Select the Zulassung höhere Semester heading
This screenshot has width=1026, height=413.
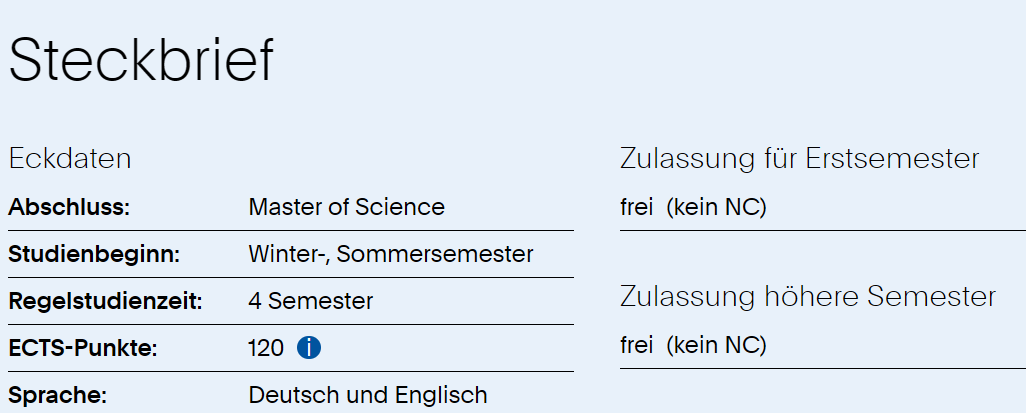coord(808,297)
